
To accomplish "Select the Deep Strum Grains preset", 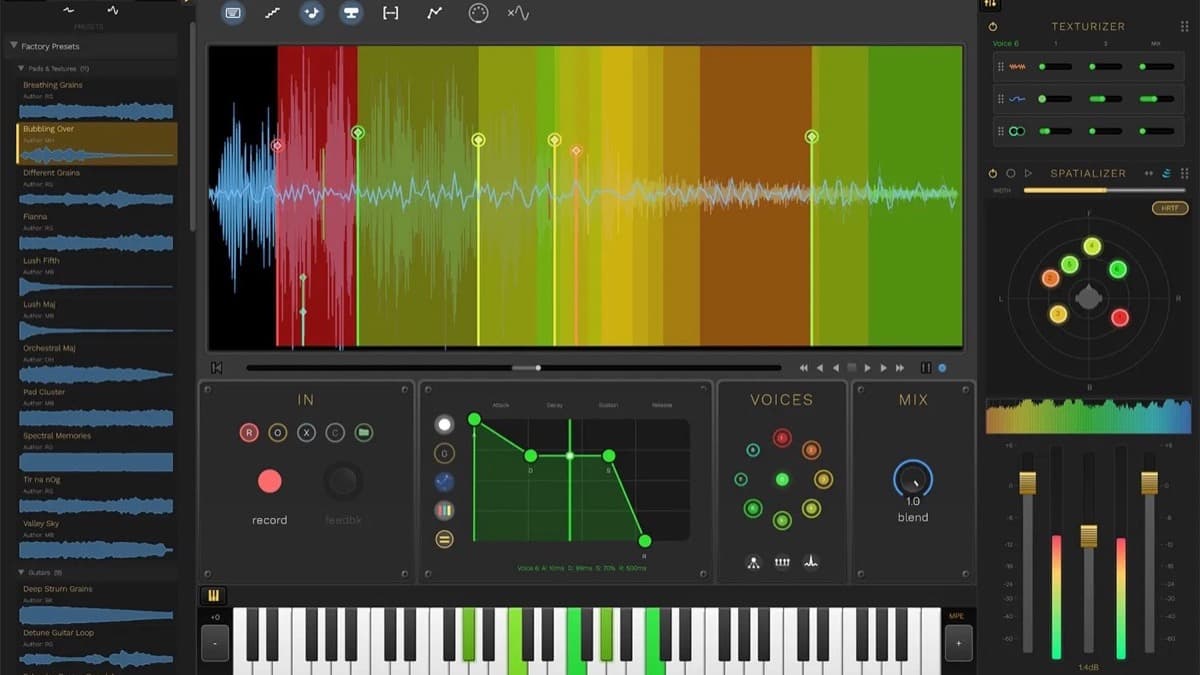I will pyautogui.click(x=98, y=604).
